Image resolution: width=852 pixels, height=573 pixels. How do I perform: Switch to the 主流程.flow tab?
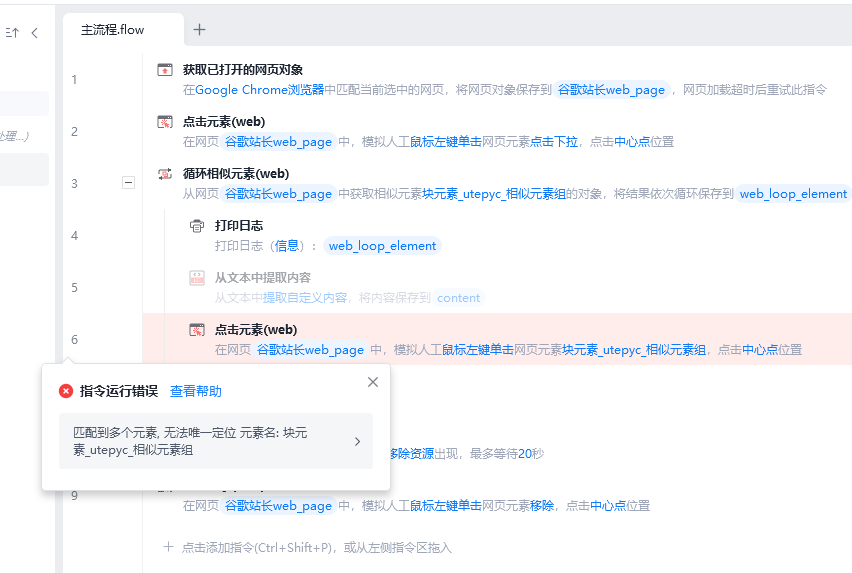click(x=113, y=30)
